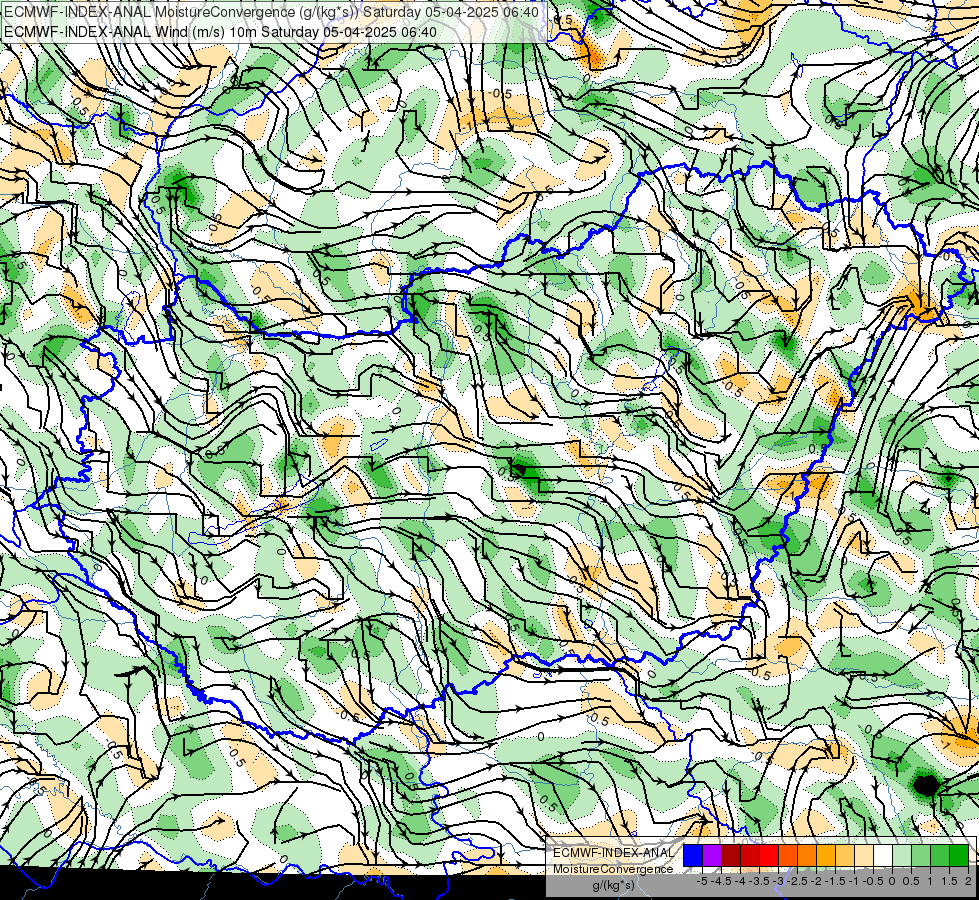Click the final legend tick label 2

pos(968,881)
